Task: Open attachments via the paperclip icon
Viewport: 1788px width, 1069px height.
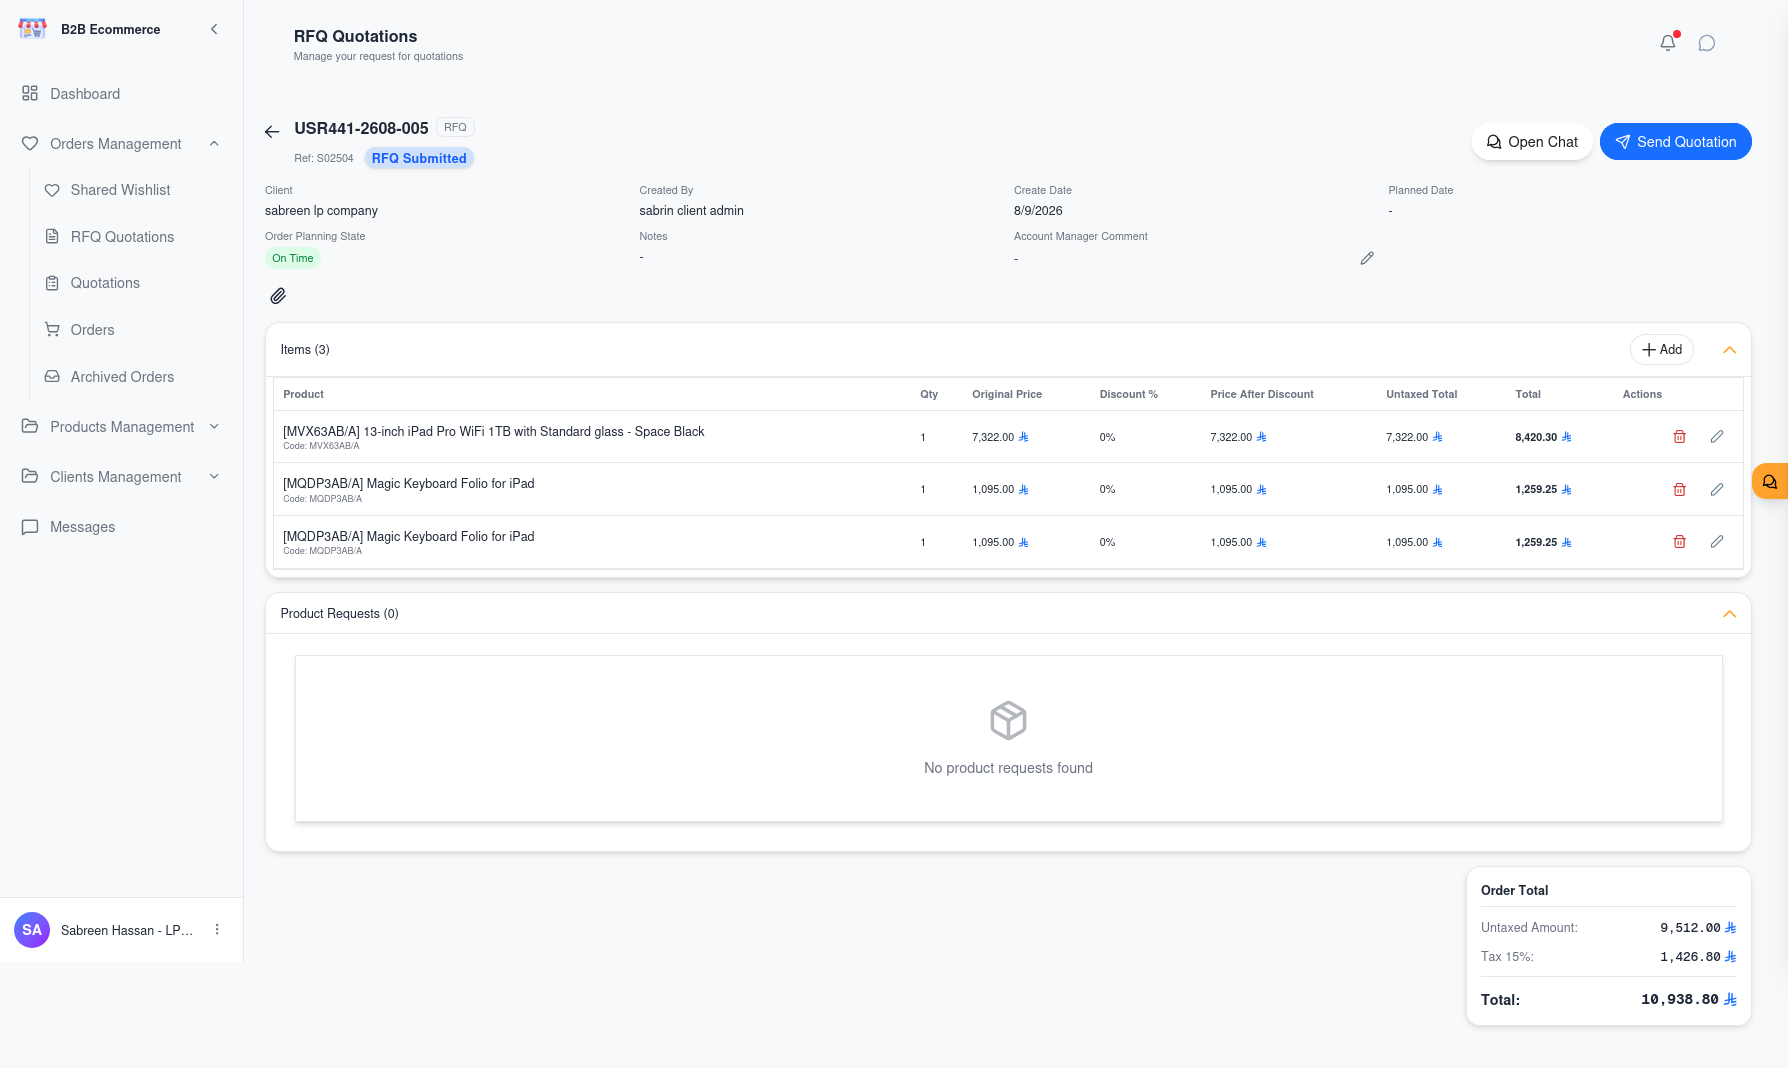Action: click(x=278, y=296)
